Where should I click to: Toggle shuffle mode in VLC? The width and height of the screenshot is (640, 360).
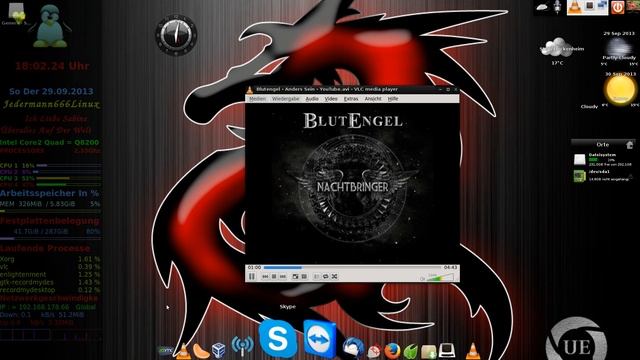[x=334, y=276]
